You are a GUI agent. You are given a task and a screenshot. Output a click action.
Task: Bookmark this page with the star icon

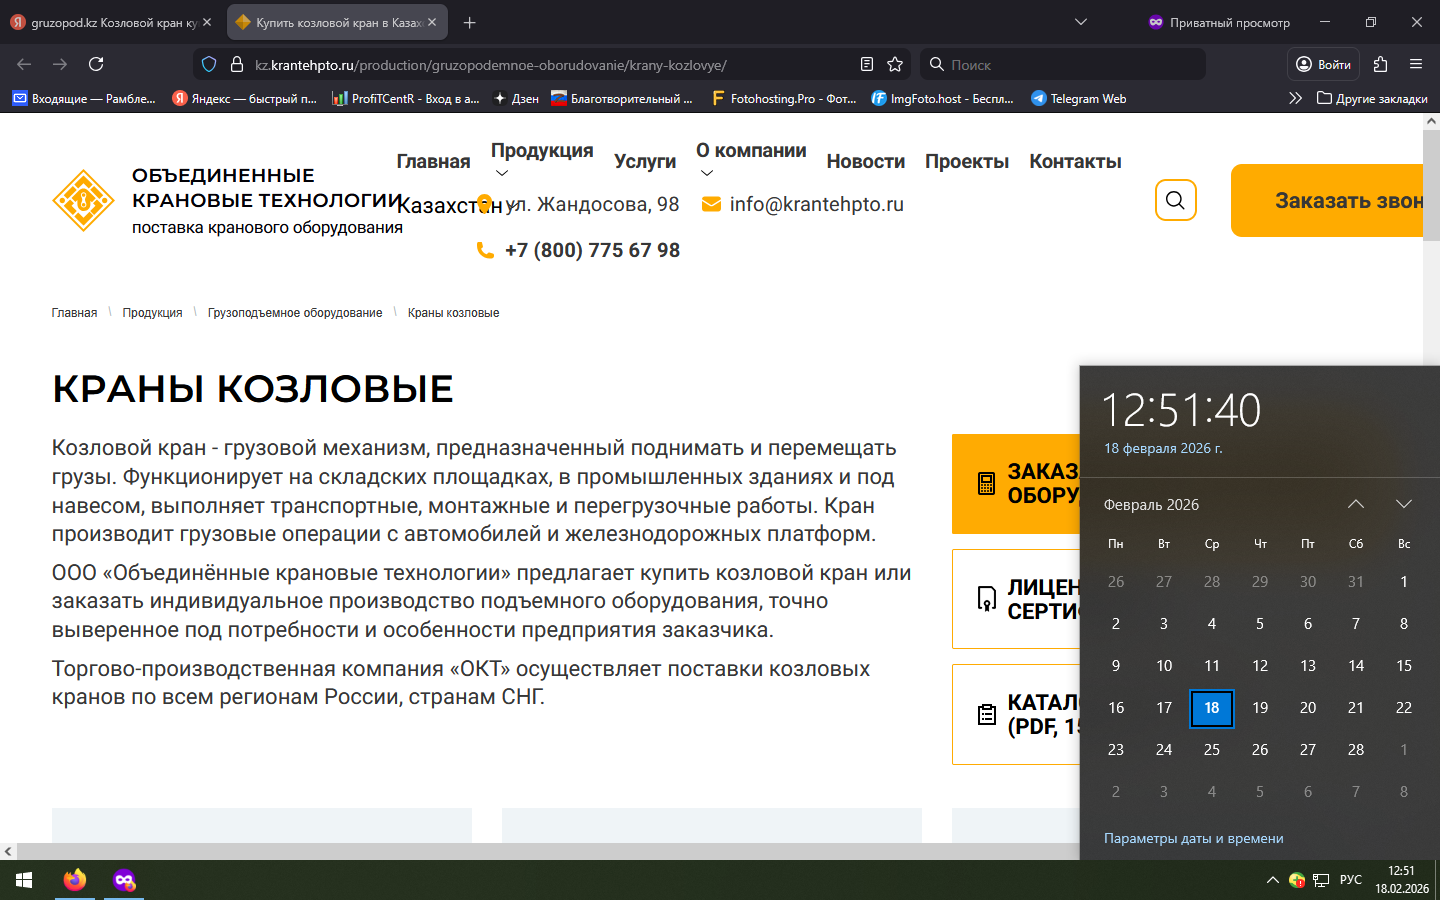click(895, 64)
